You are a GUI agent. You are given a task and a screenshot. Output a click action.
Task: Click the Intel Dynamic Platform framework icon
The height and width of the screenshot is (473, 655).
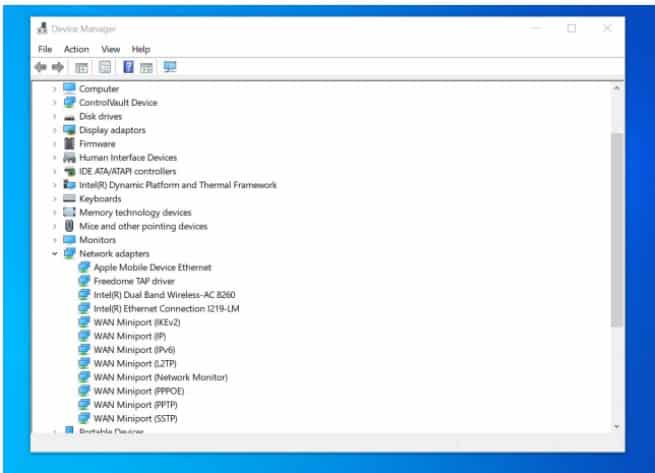click(69, 185)
